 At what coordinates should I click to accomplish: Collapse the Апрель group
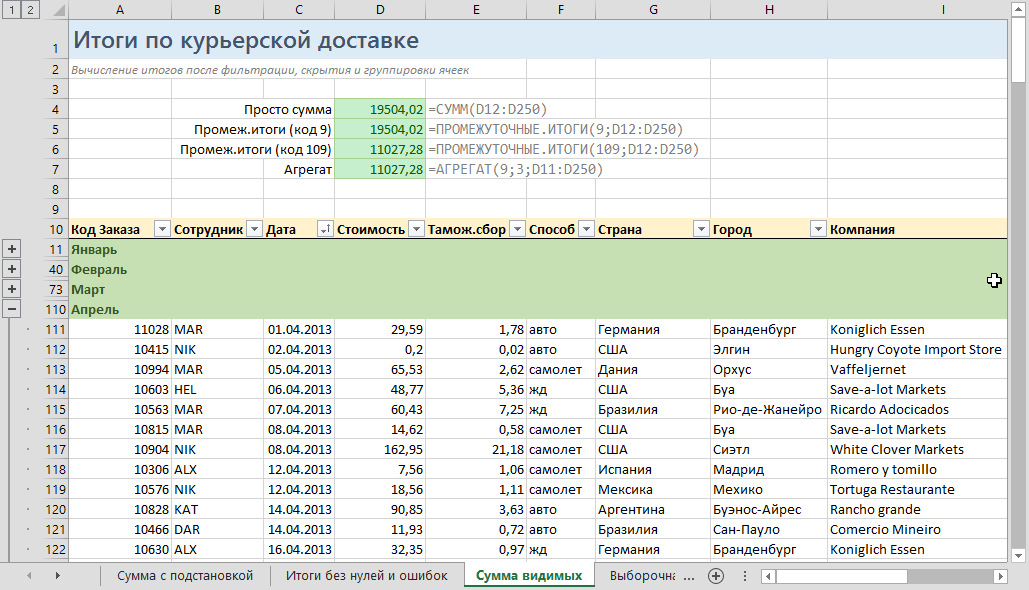[12, 309]
